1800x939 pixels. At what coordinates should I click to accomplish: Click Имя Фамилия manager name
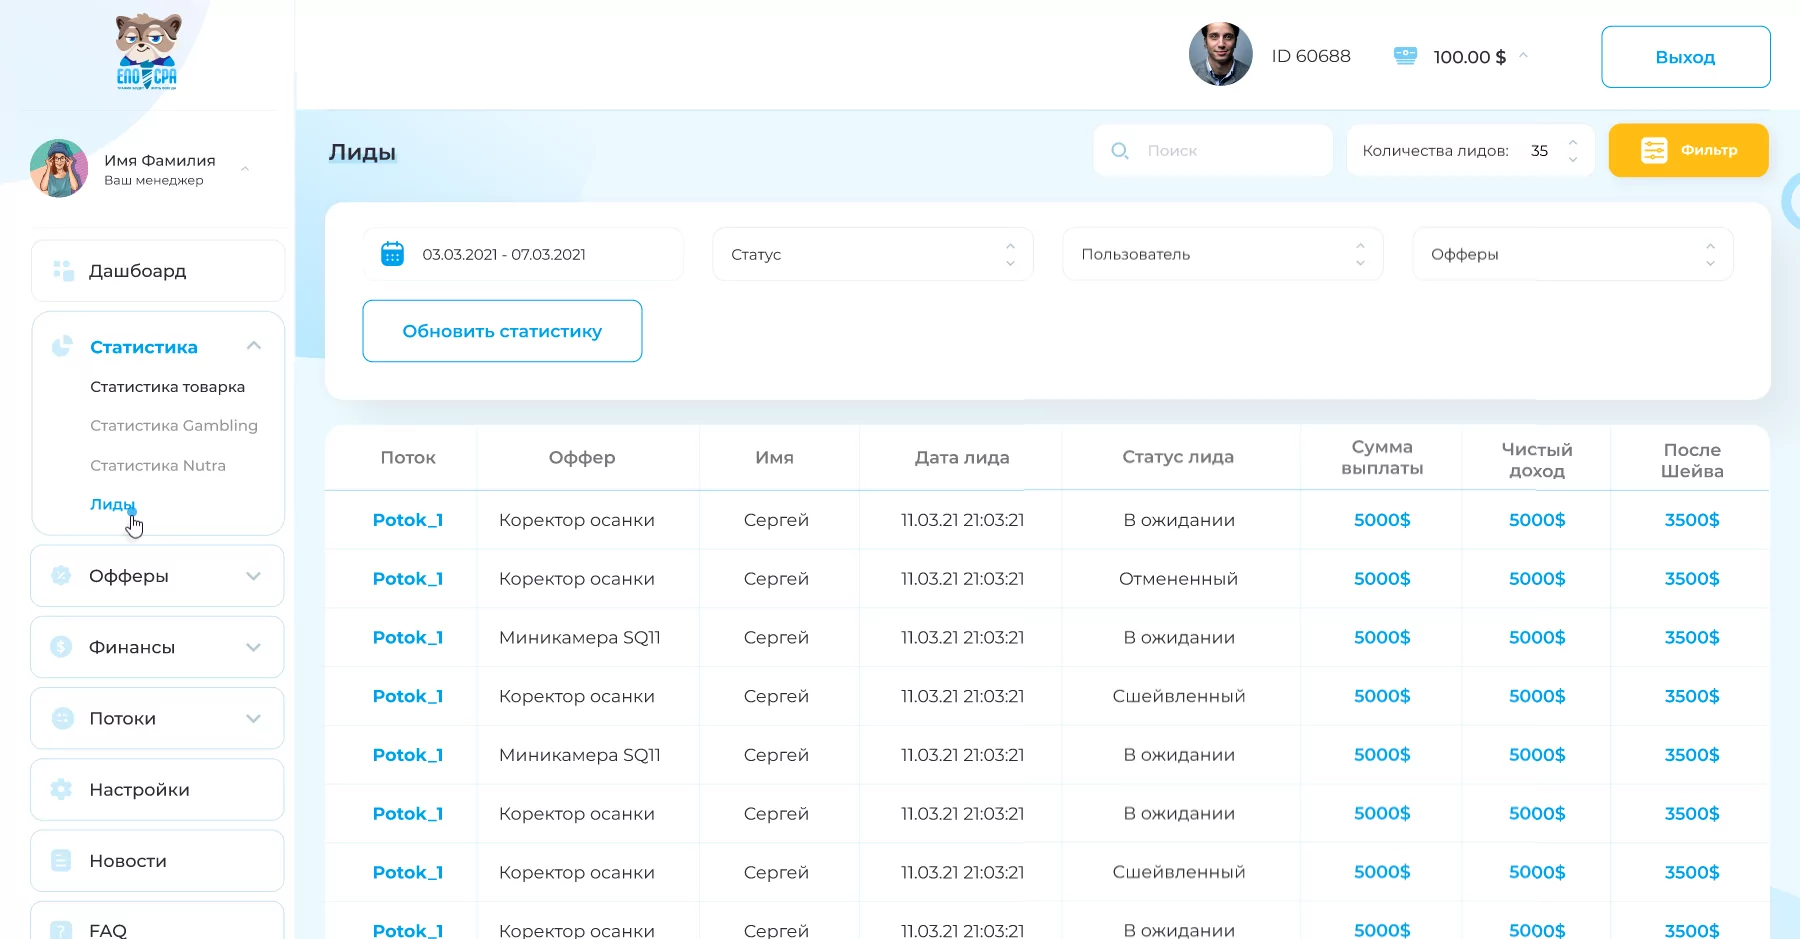click(160, 160)
